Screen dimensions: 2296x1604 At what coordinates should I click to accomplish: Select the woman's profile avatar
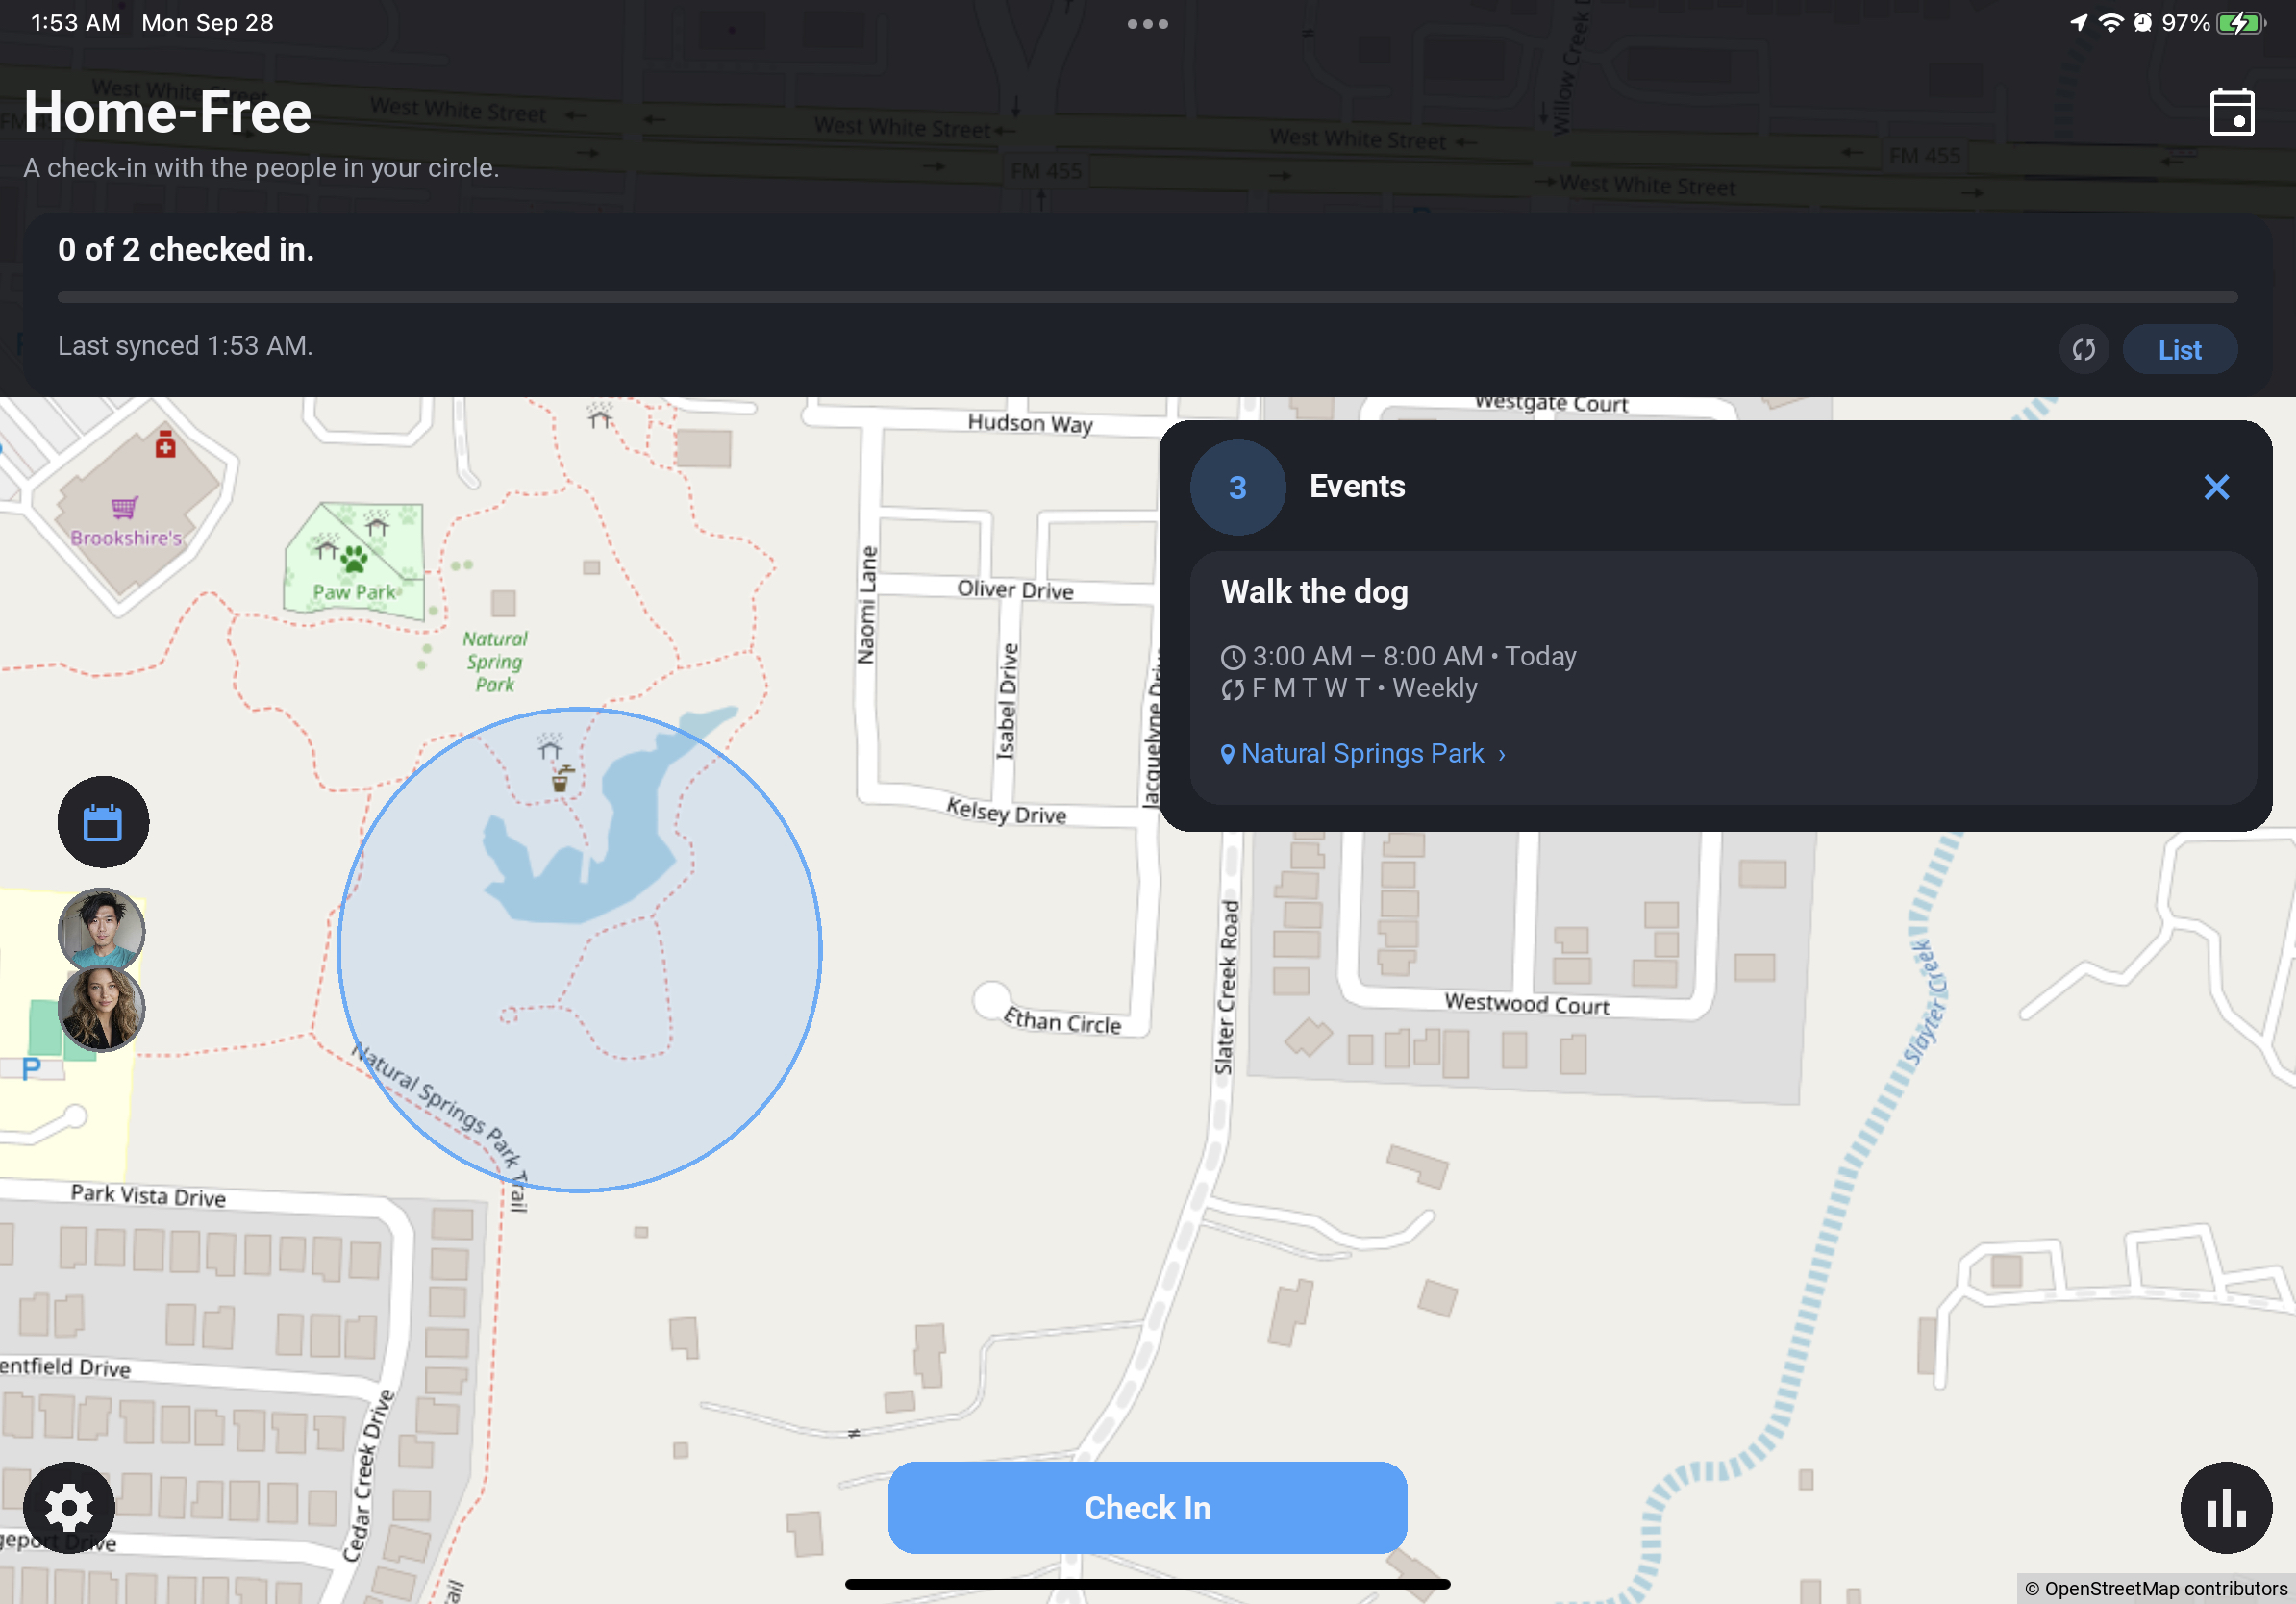click(101, 1008)
